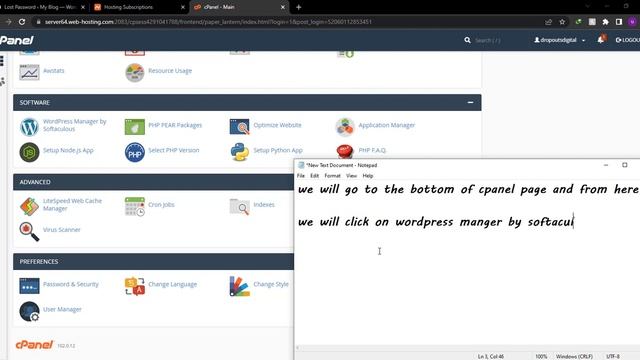Click the Select PHP Version icon

click(135, 152)
